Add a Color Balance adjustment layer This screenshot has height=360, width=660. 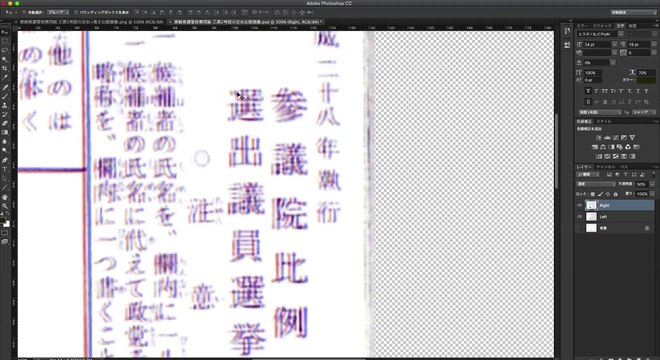(603, 147)
